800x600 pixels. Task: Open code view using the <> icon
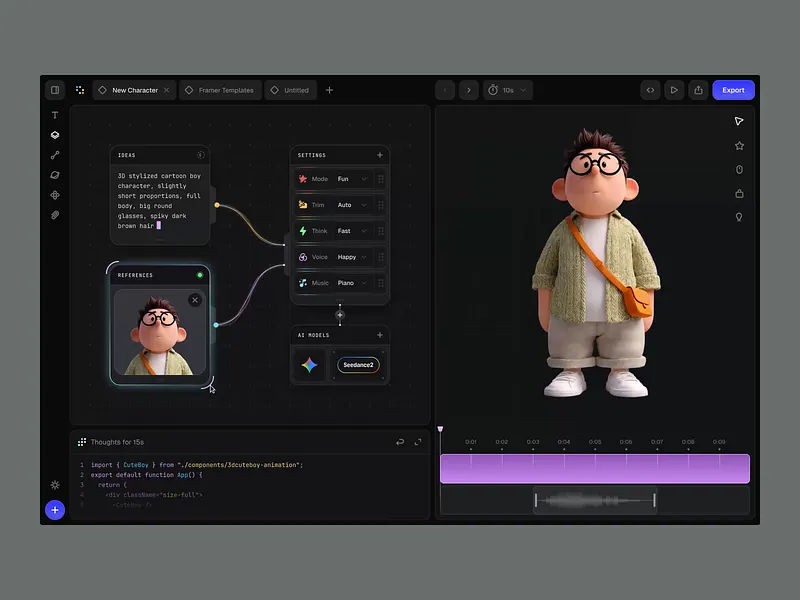[x=650, y=90]
